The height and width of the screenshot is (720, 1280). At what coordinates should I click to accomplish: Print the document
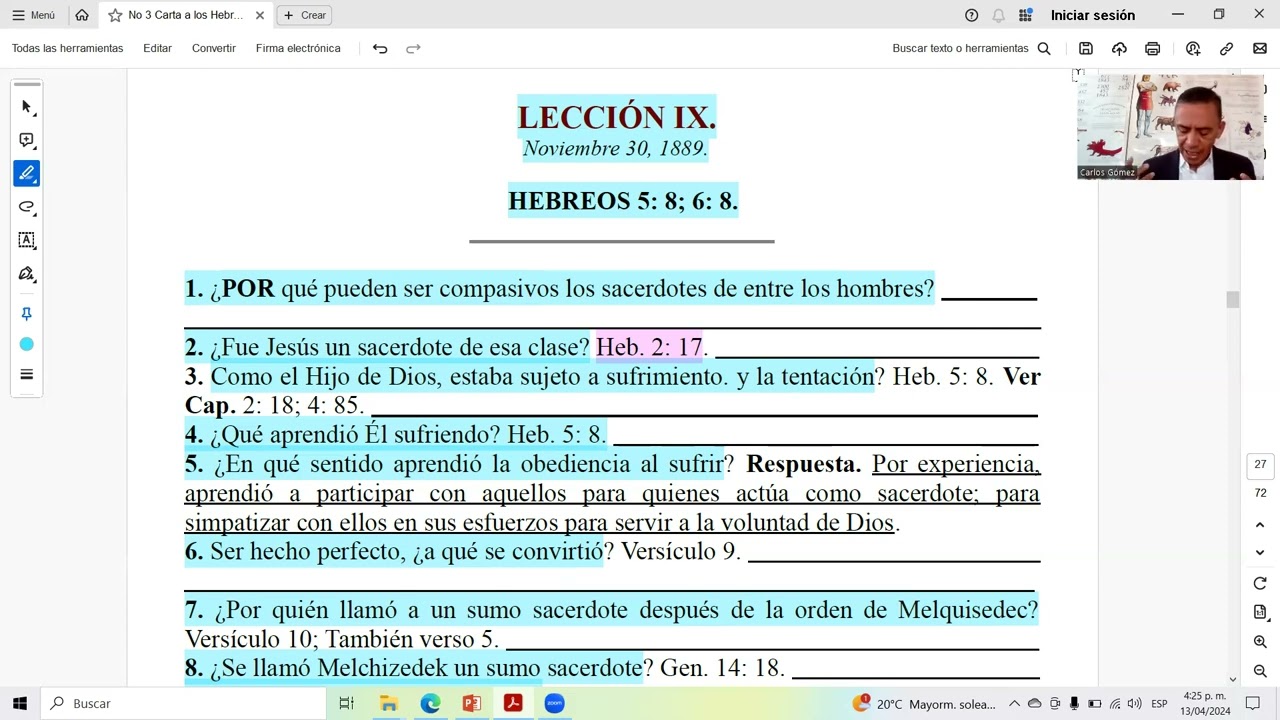[x=1152, y=48]
